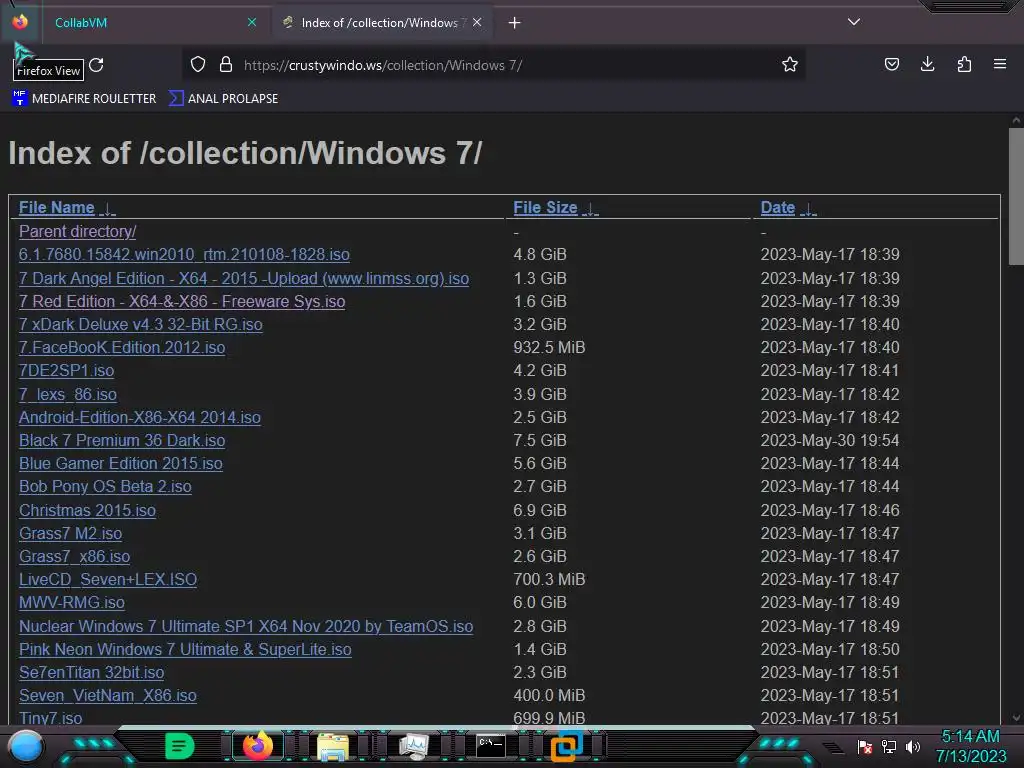Viewport: 1024px width, 768px height.
Task: Download MWV-RMG.iso
Action: [72, 602]
